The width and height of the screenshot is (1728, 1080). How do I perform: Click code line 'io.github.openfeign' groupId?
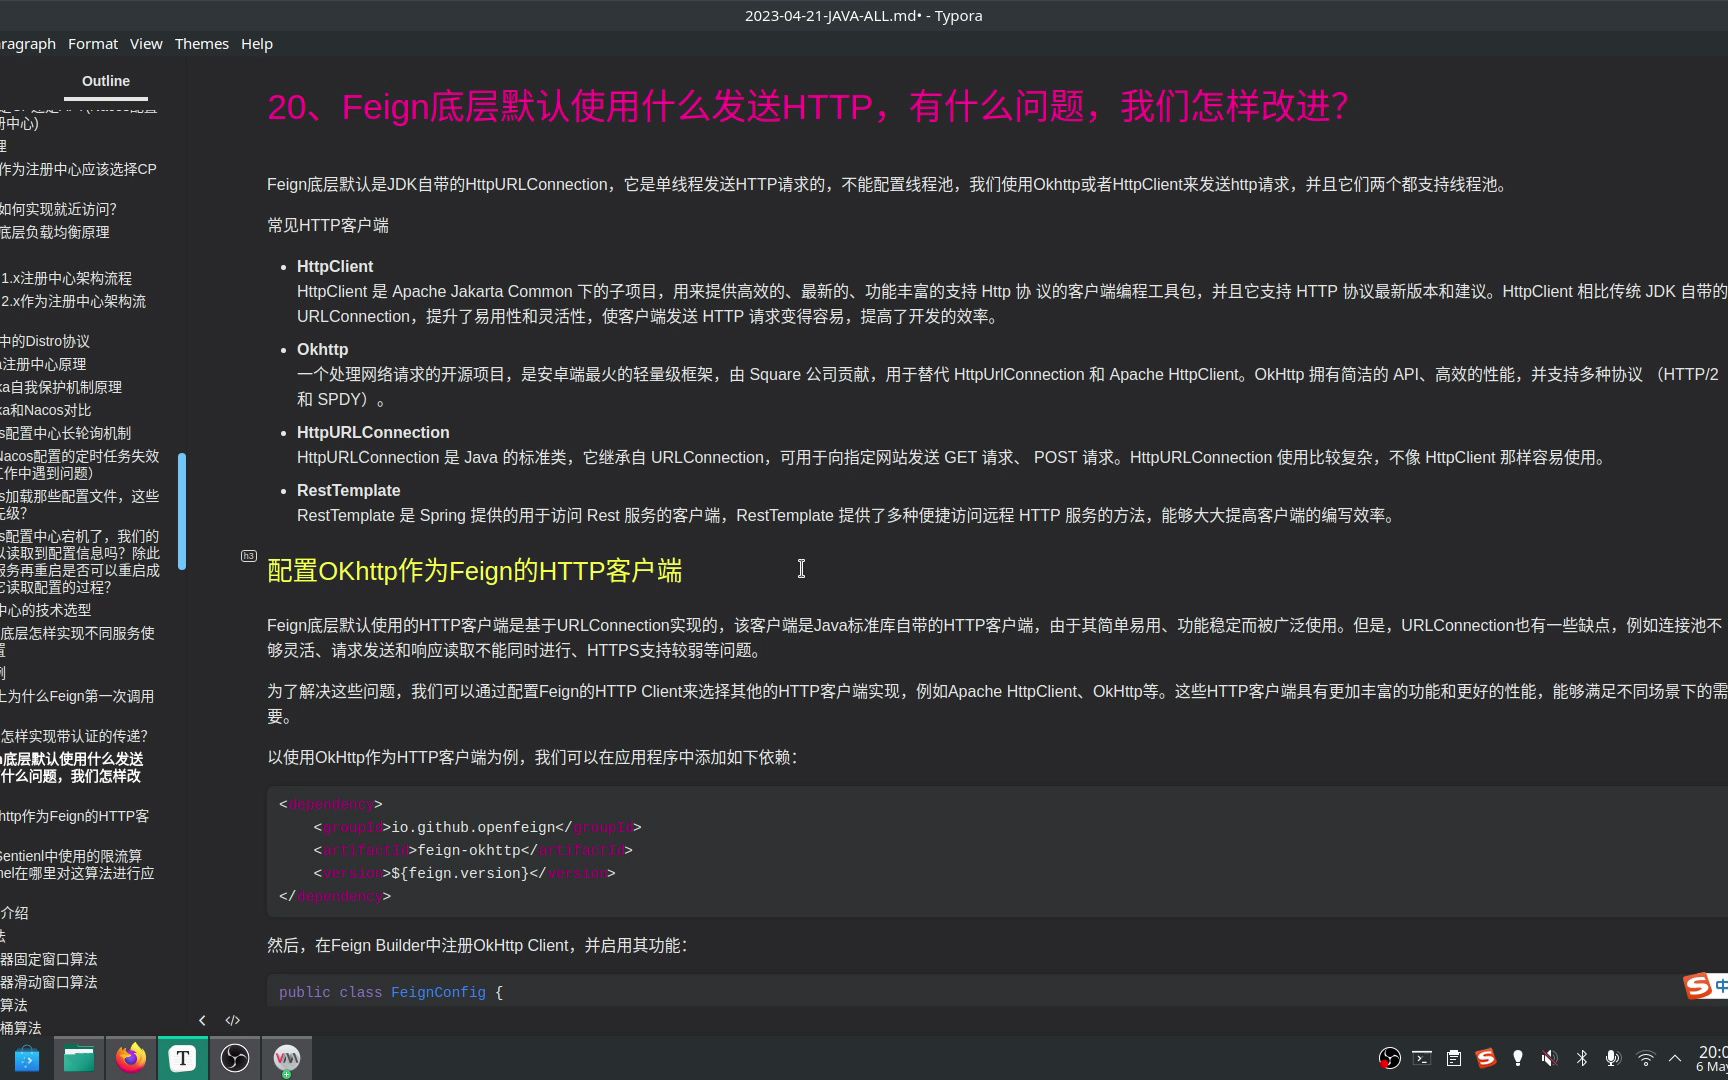477,827
